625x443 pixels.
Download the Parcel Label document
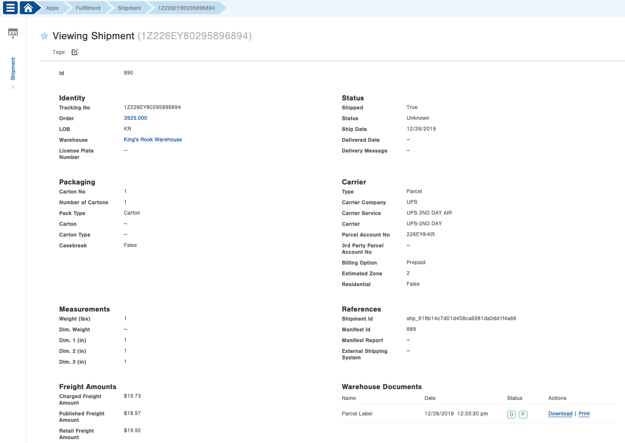(x=560, y=414)
